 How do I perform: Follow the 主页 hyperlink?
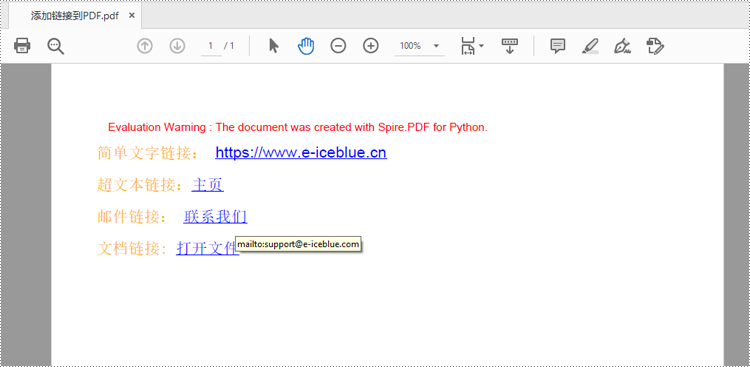point(208,185)
